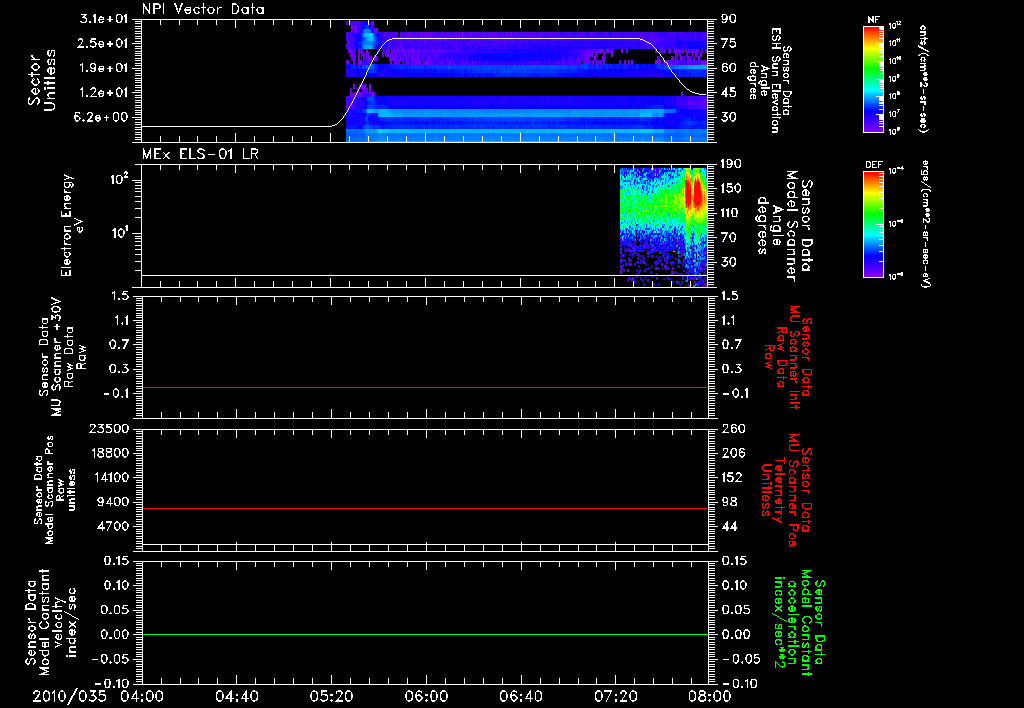Click the red 'MU Scanner Pos Telemetry' axis title

pos(786,490)
